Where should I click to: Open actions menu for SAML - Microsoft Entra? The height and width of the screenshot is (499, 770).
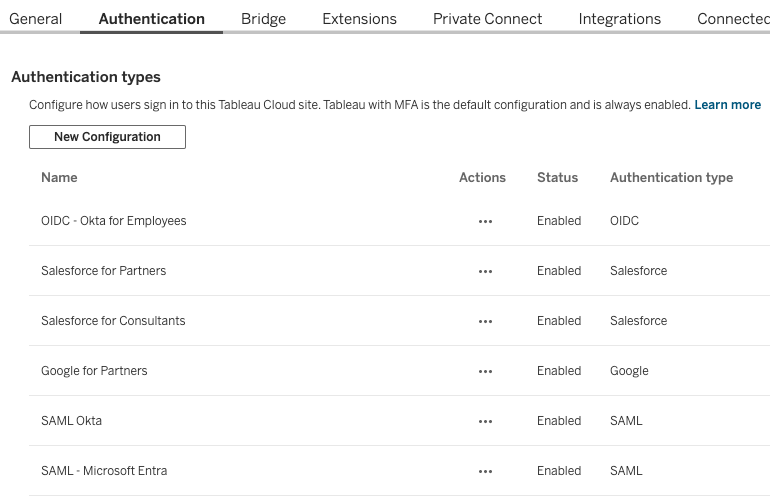click(x=485, y=471)
